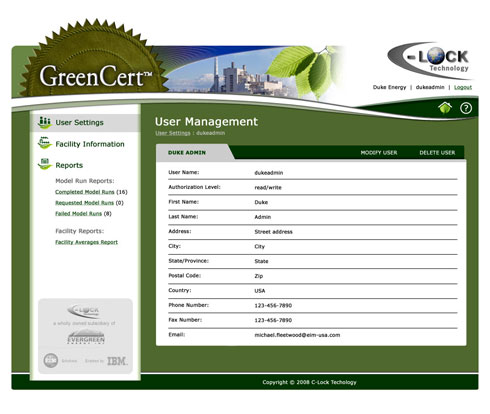The width and height of the screenshot is (490, 414).
Task: Click the City field value
Action: (259, 247)
